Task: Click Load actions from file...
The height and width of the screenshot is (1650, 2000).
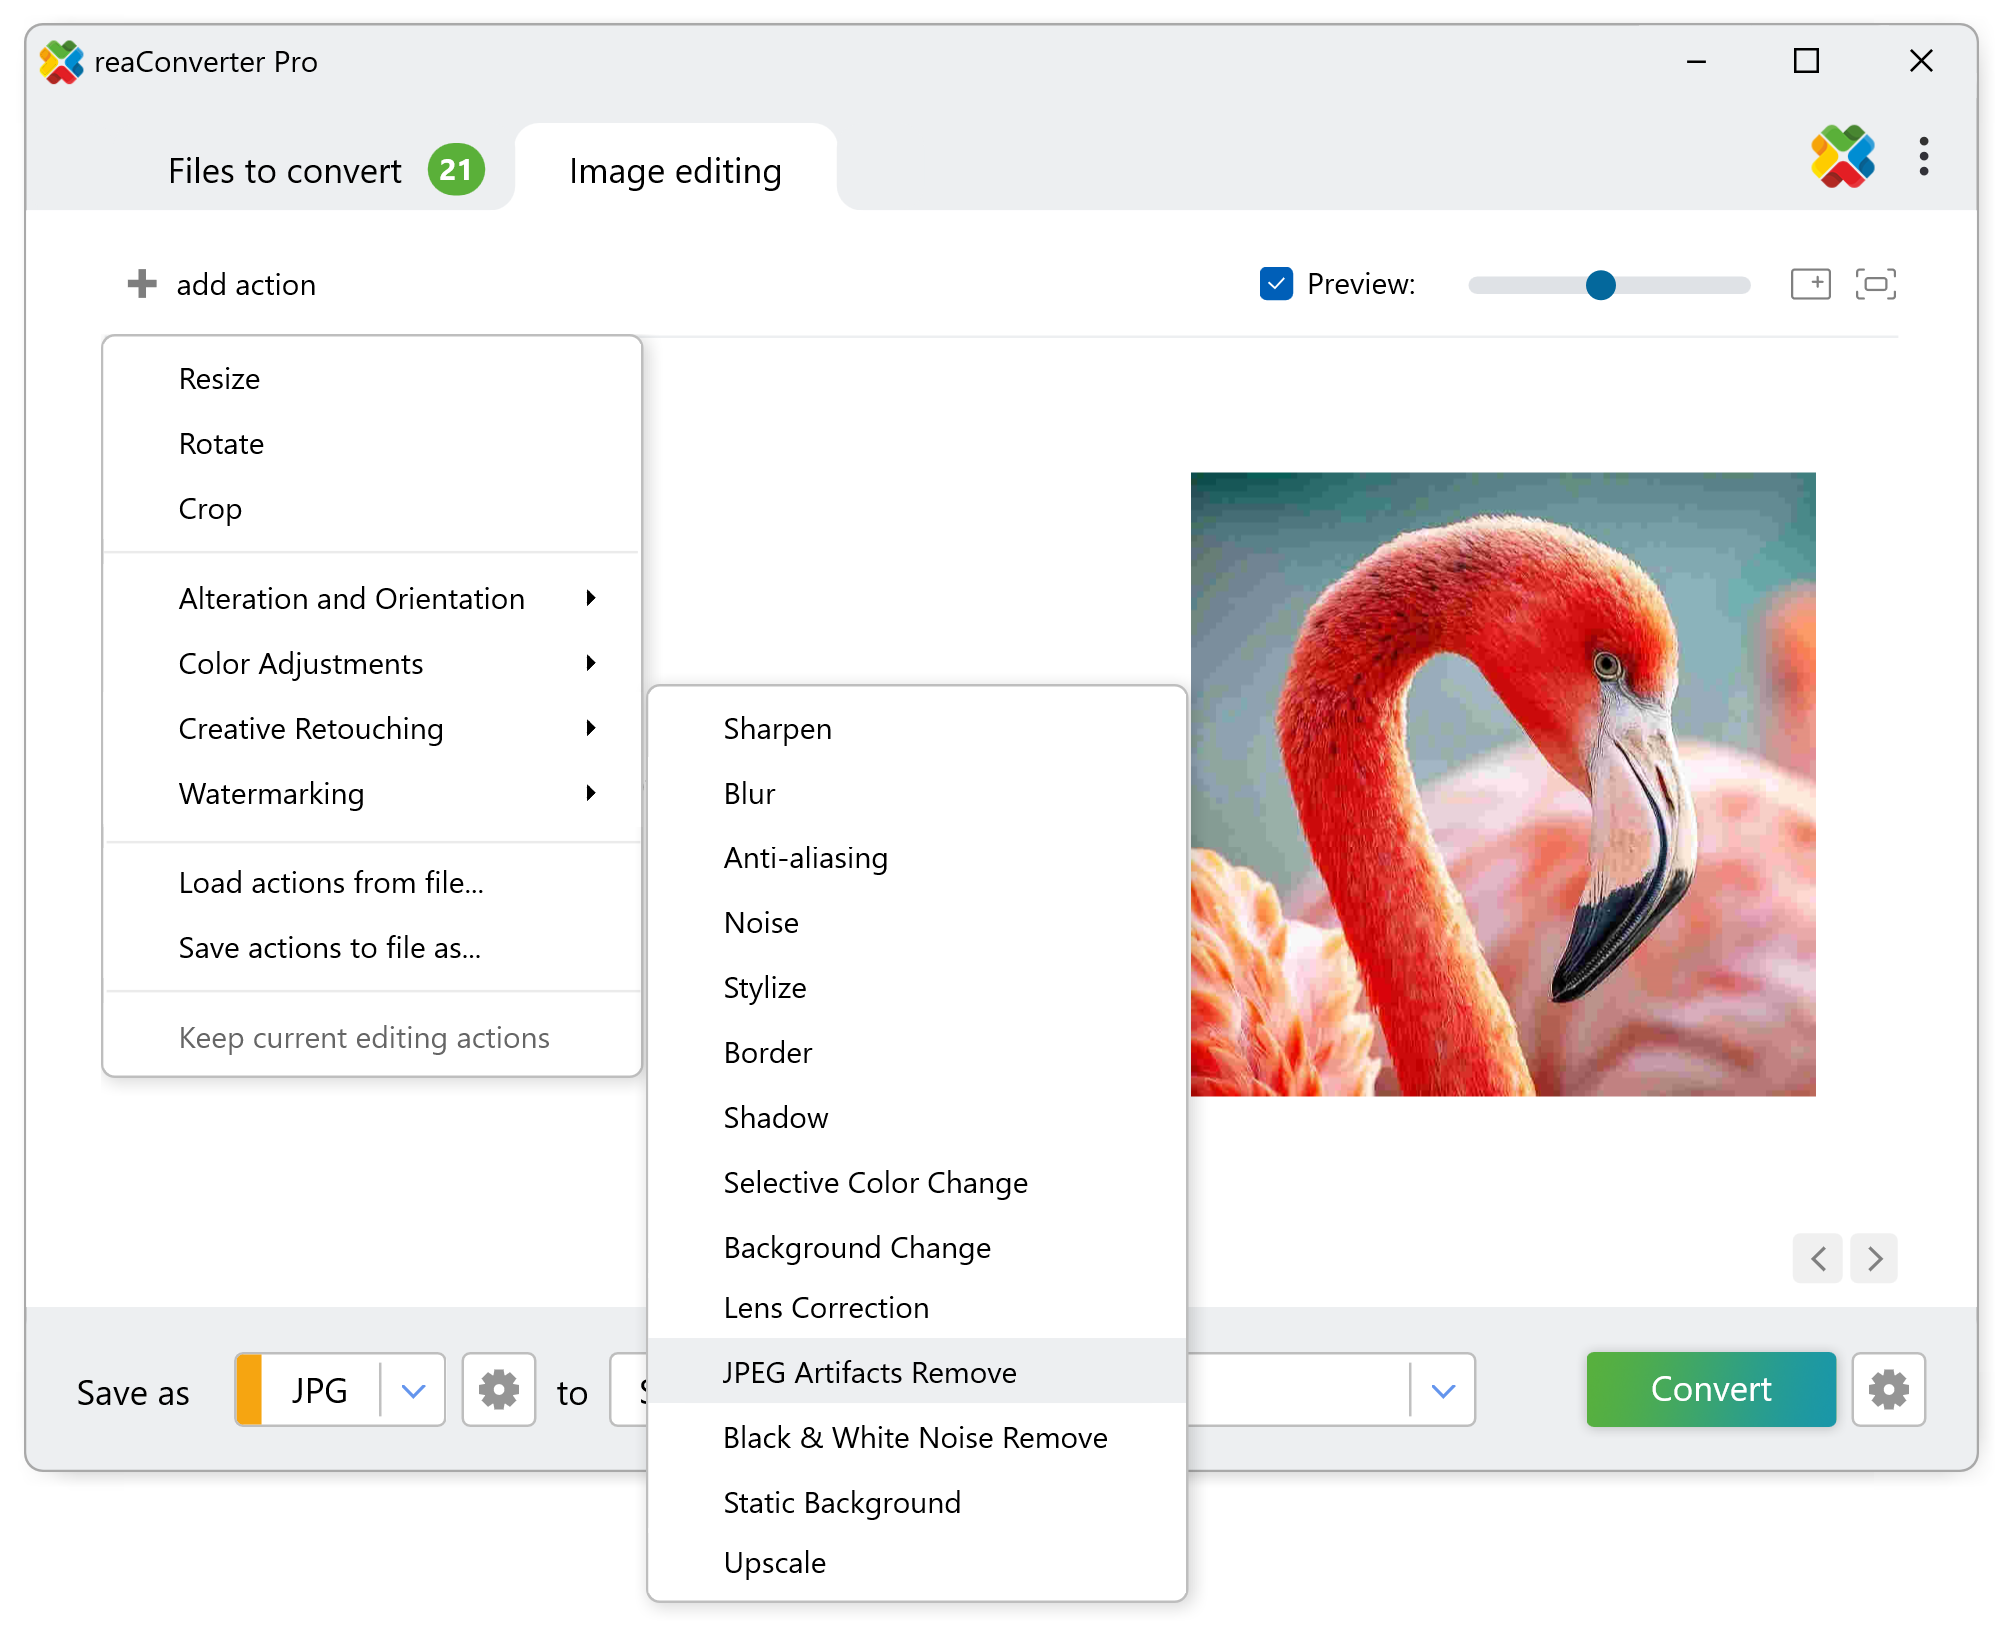Action: point(330,883)
